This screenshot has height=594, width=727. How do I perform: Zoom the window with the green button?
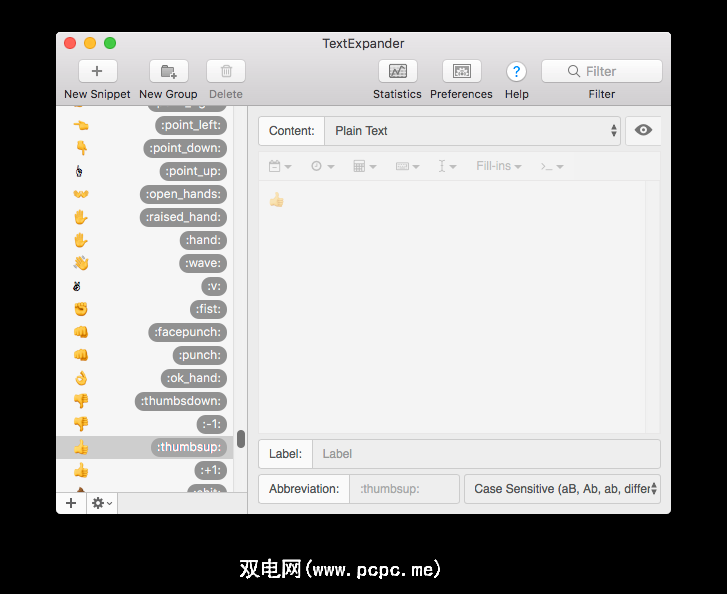tap(110, 43)
